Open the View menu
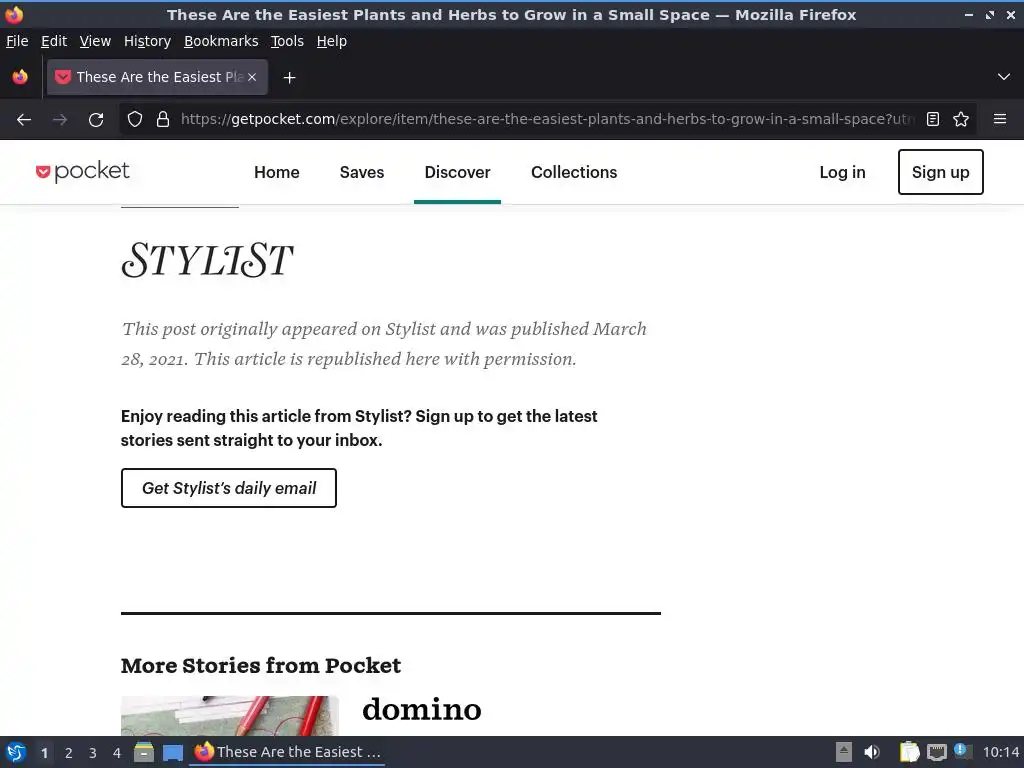Image resolution: width=1024 pixels, height=768 pixels. (x=95, y=41)
